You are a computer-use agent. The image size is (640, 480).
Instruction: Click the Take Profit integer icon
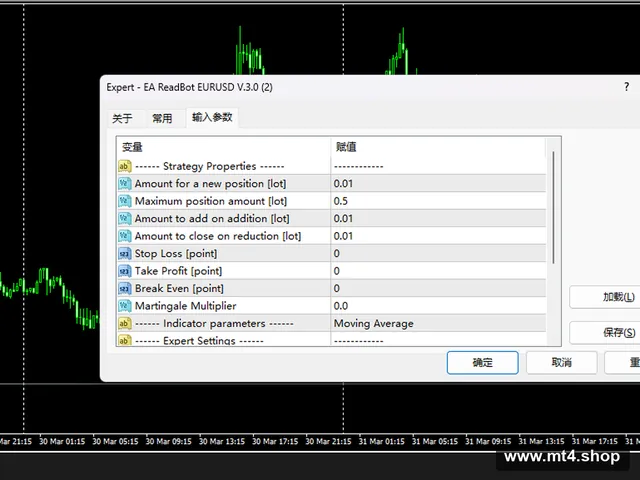(124, 271)
